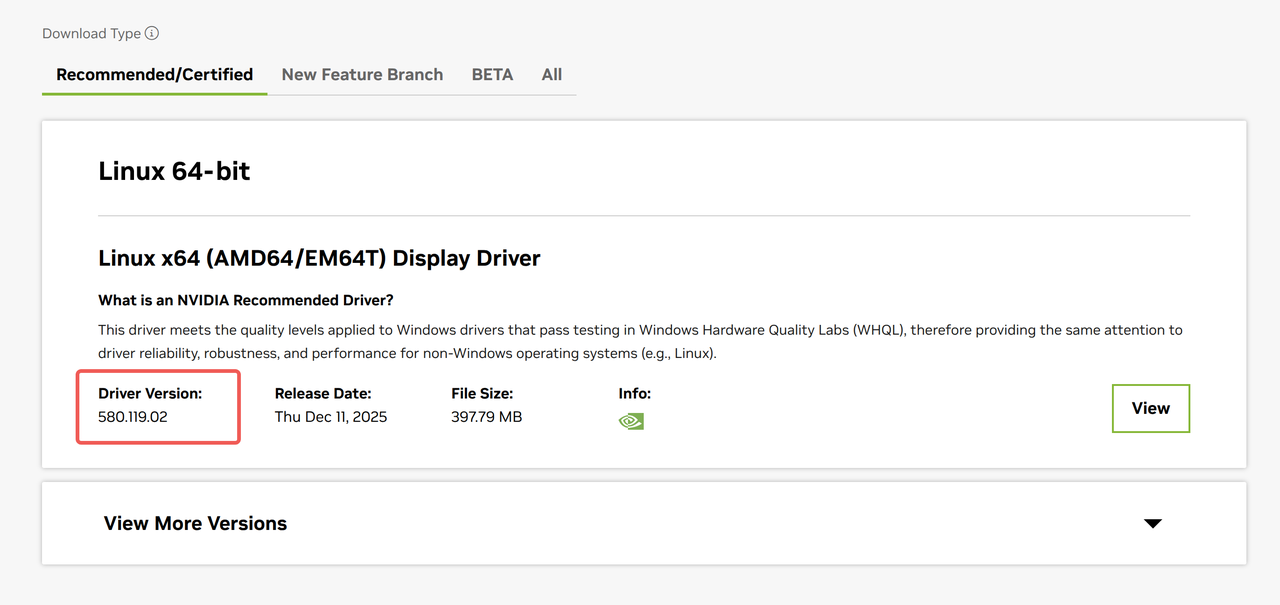Click the Driver Version: label

[150, 394]
